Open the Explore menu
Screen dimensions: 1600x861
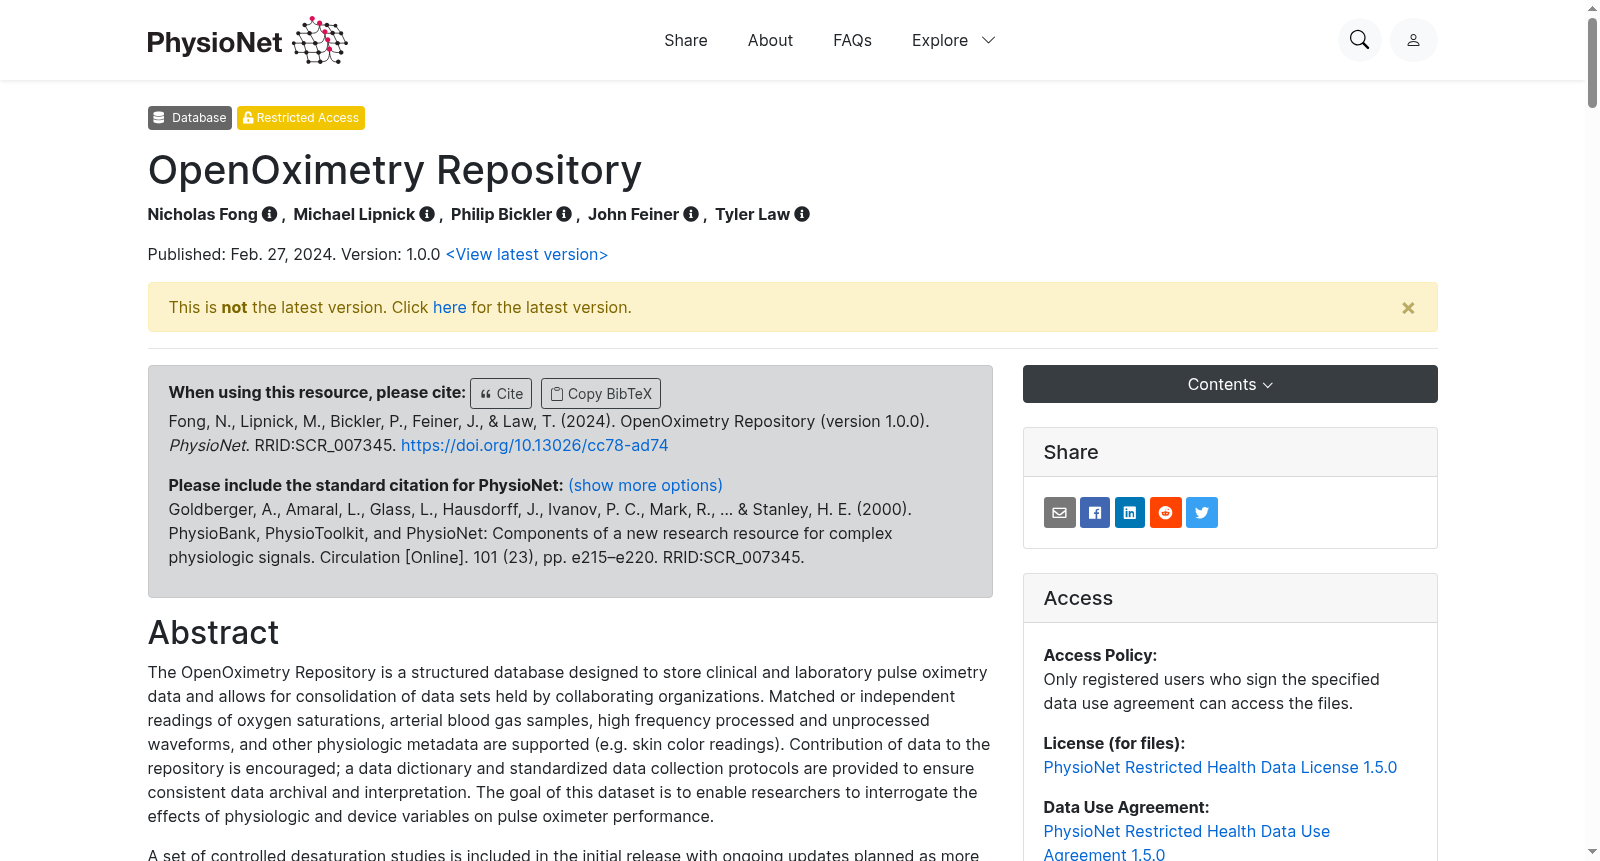pos(953,40)
